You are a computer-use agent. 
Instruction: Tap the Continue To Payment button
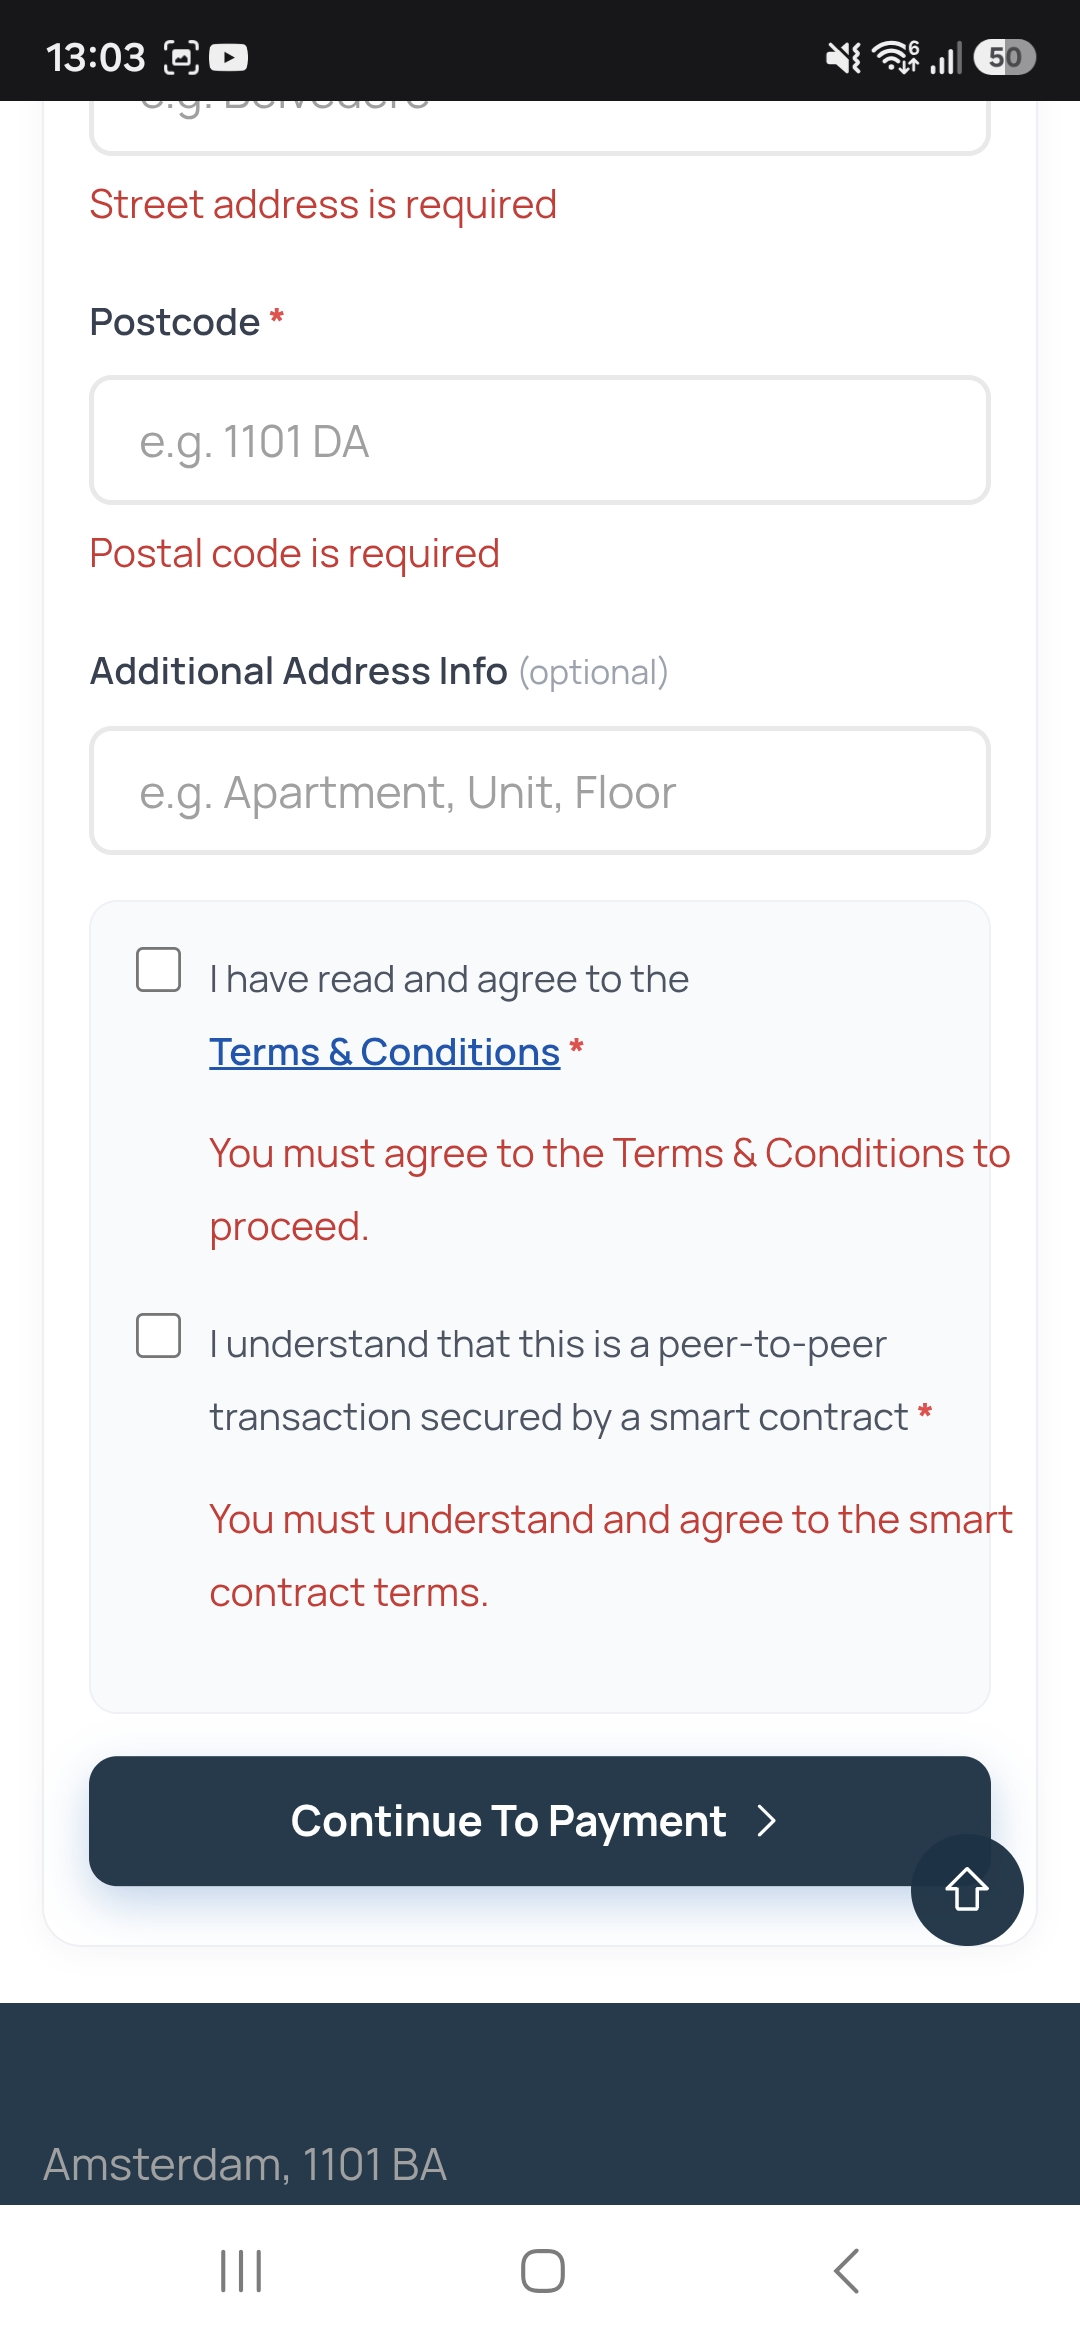pyautogui.click(x=540, y=1821)
